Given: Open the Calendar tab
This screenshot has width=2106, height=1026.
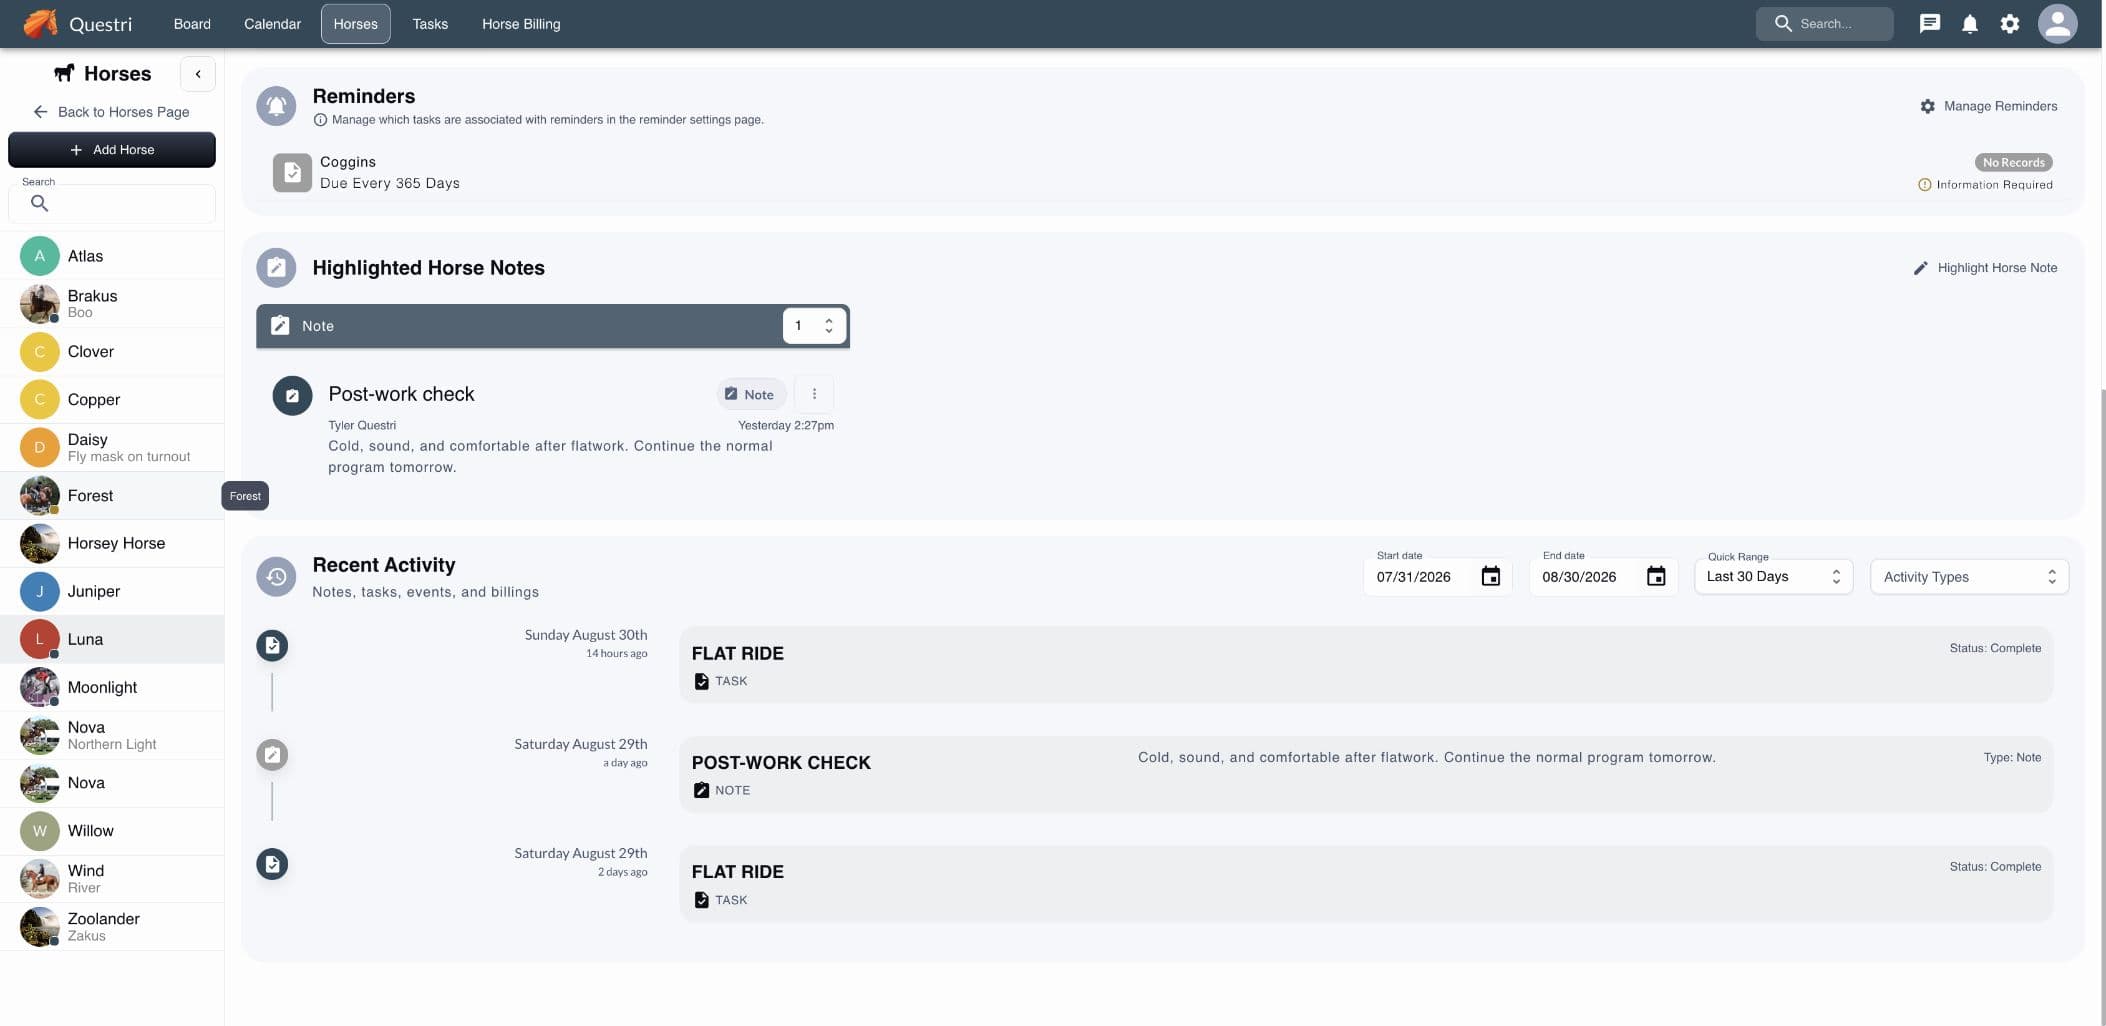Looking at the screenshot, I should pos(272,24).
